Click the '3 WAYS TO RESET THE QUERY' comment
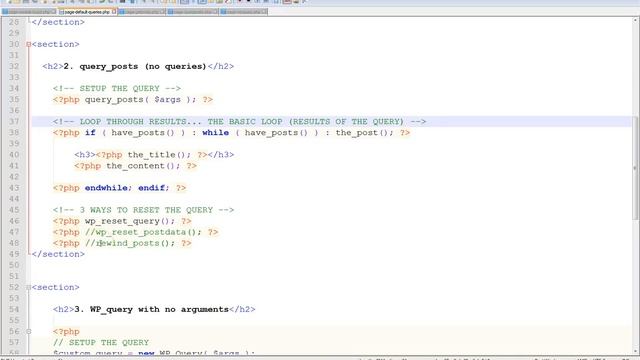The image size is (640, 360). tap(143, 210)
